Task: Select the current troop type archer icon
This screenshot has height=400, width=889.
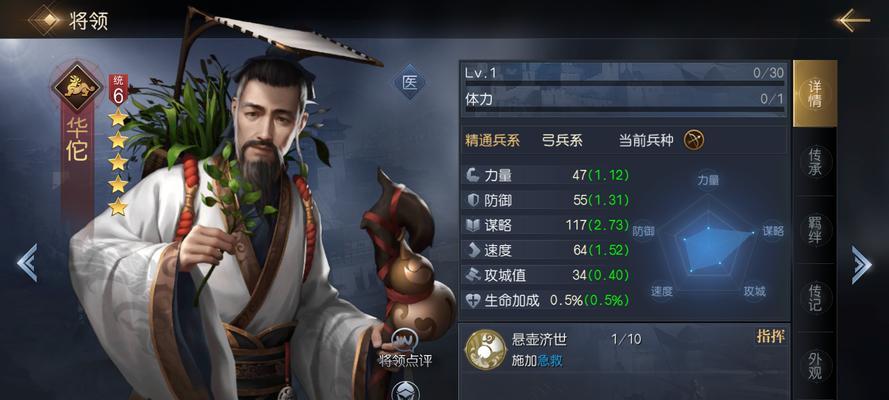Action: pyautogui.click(x=693, y=140)
